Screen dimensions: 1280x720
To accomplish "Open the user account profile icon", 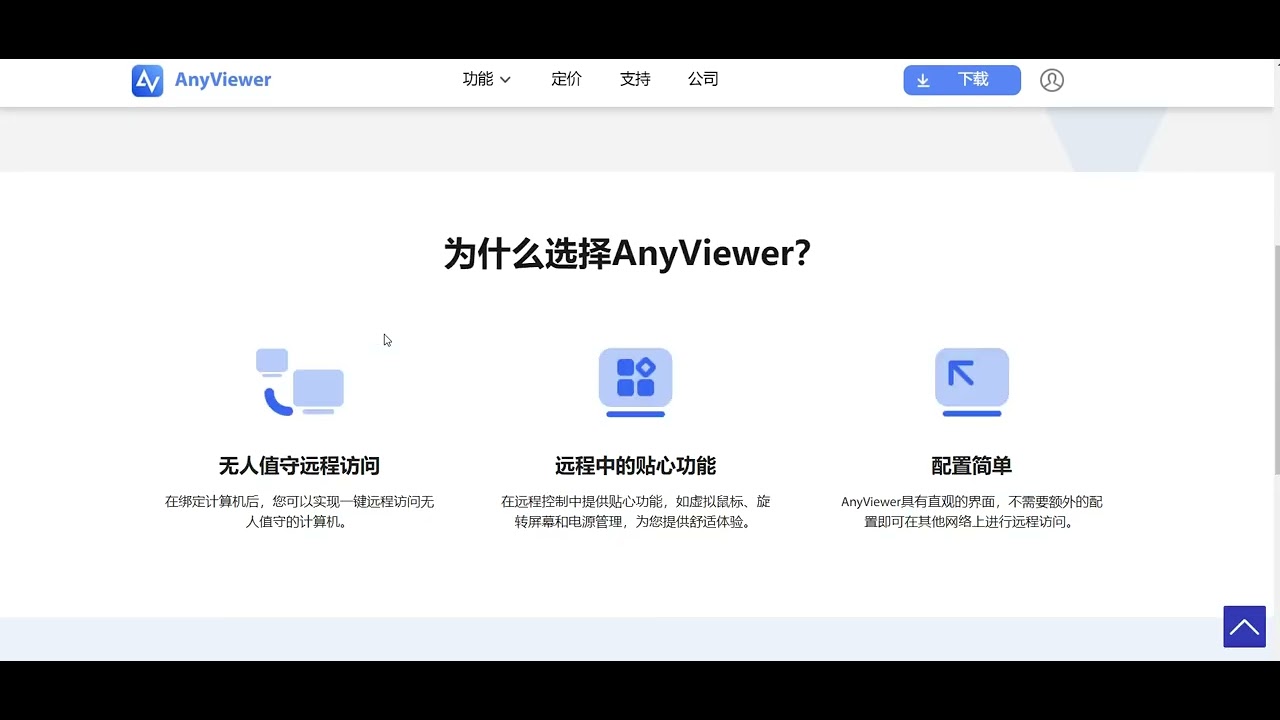I will [1051, 80].
